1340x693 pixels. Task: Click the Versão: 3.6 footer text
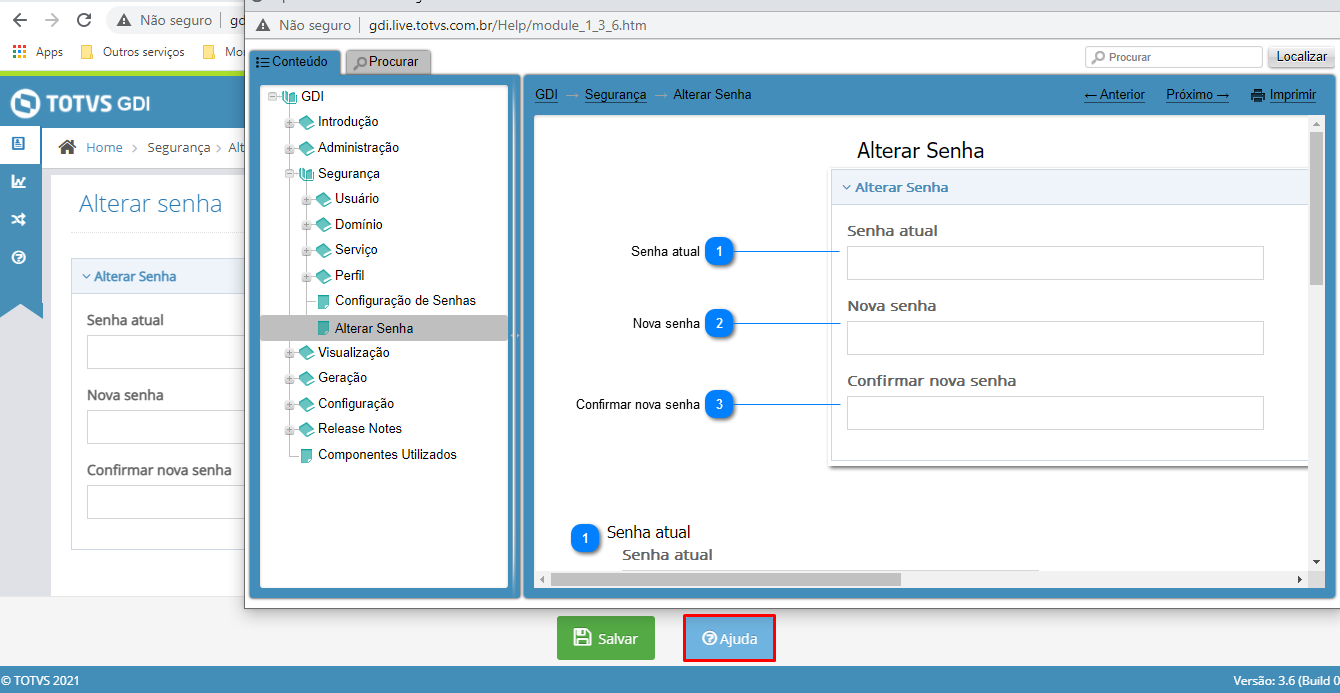(x=1286, y=681)
